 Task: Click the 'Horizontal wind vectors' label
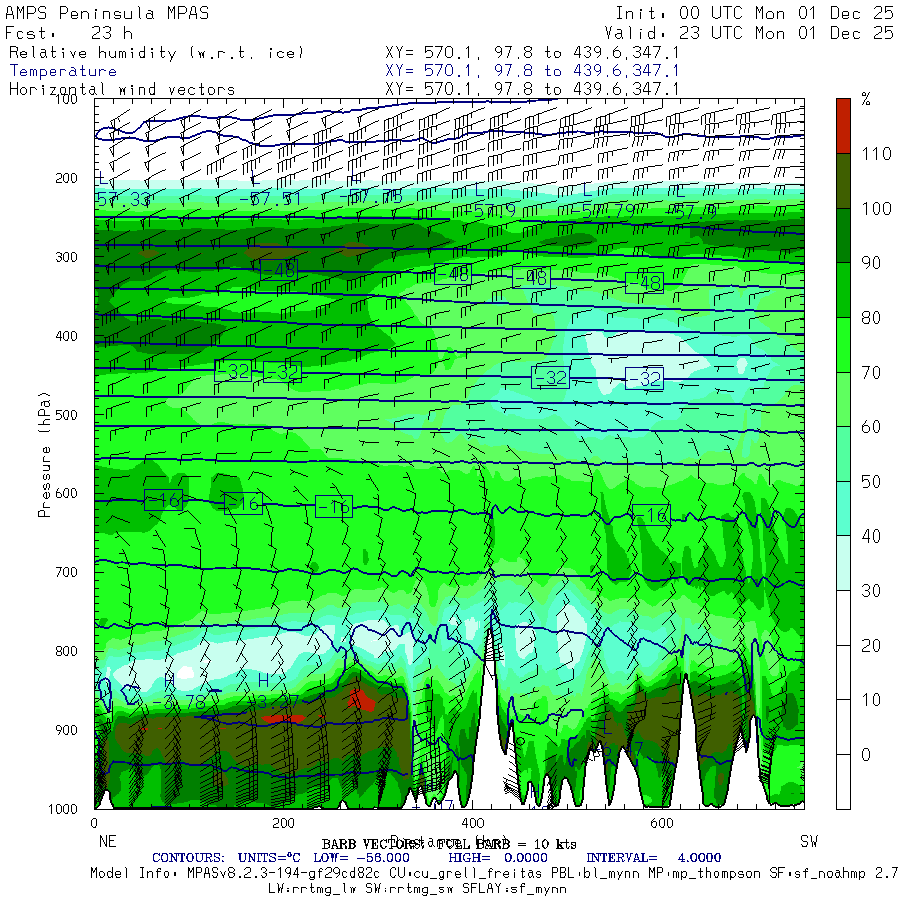(x=122, y=90)
